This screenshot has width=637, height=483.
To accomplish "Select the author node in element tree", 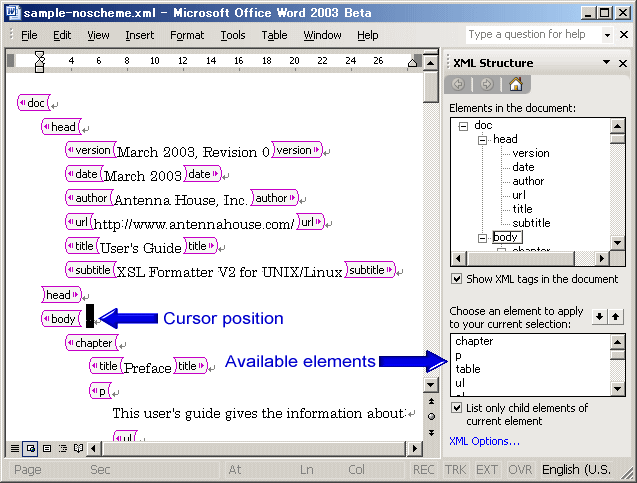I will click(x=528, y=181).
